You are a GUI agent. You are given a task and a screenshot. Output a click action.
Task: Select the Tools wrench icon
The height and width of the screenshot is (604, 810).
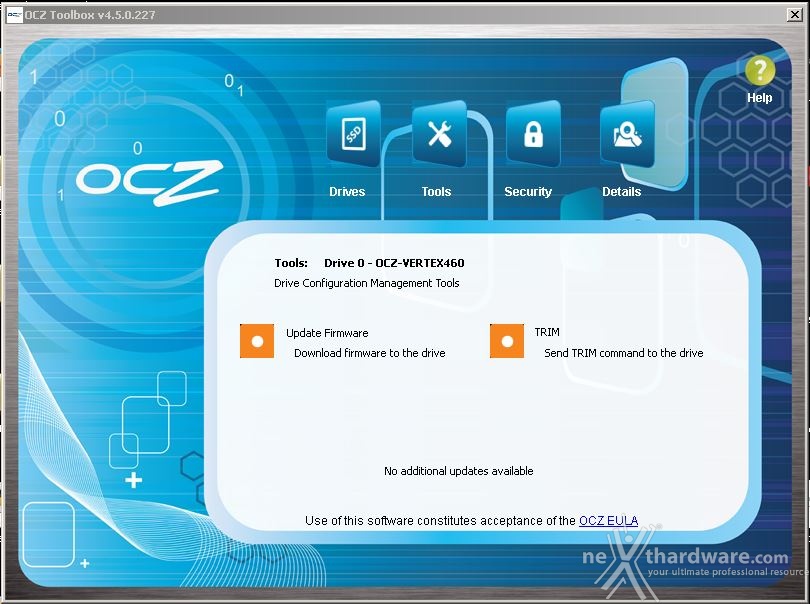click(x=440, y=134)
